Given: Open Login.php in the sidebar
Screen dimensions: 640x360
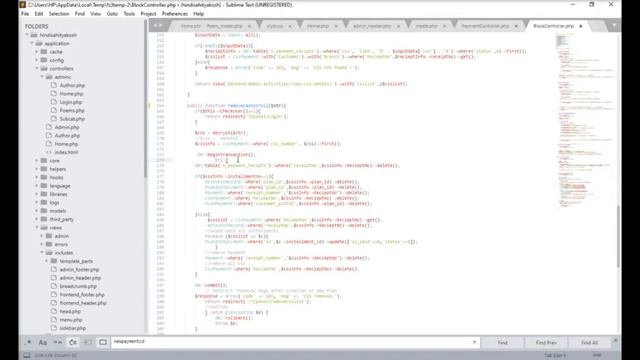Looking at the screenshot, I should (x=71, y=102).
